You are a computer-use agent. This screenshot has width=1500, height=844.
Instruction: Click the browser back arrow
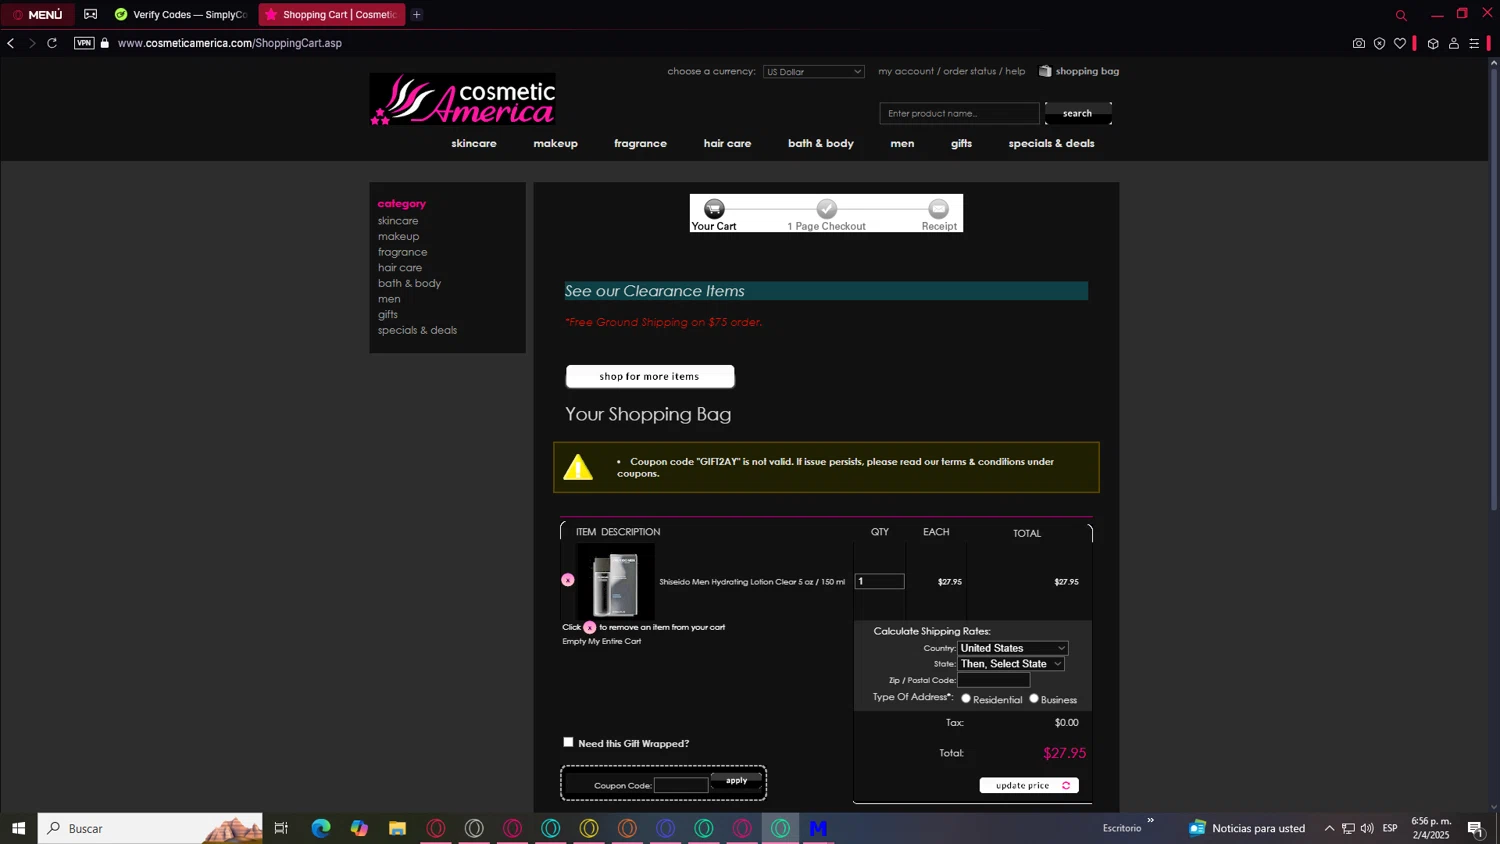tap(11, 43)
